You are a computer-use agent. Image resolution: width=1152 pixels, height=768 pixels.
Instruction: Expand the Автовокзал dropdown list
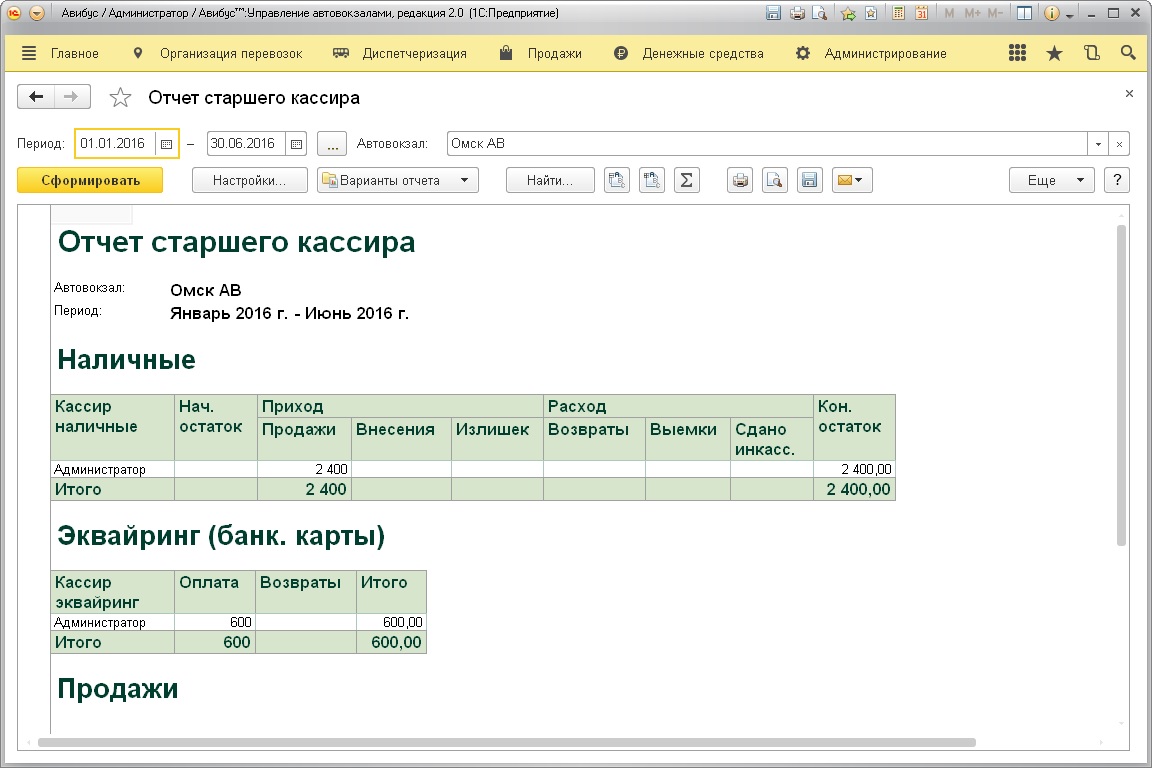coord(1099,144)
